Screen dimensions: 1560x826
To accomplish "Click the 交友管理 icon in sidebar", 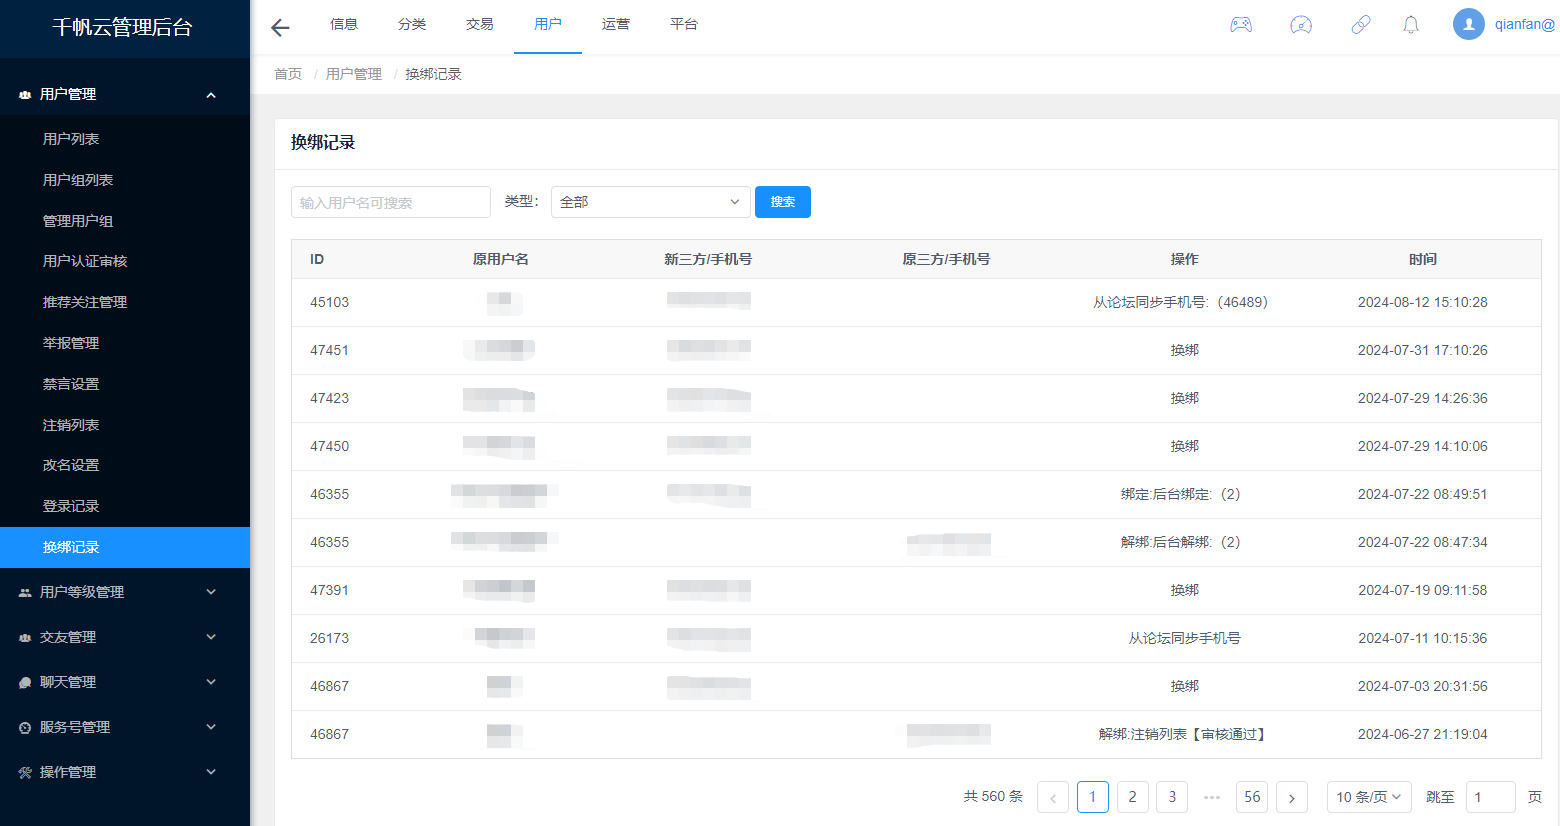I will 25,638.
